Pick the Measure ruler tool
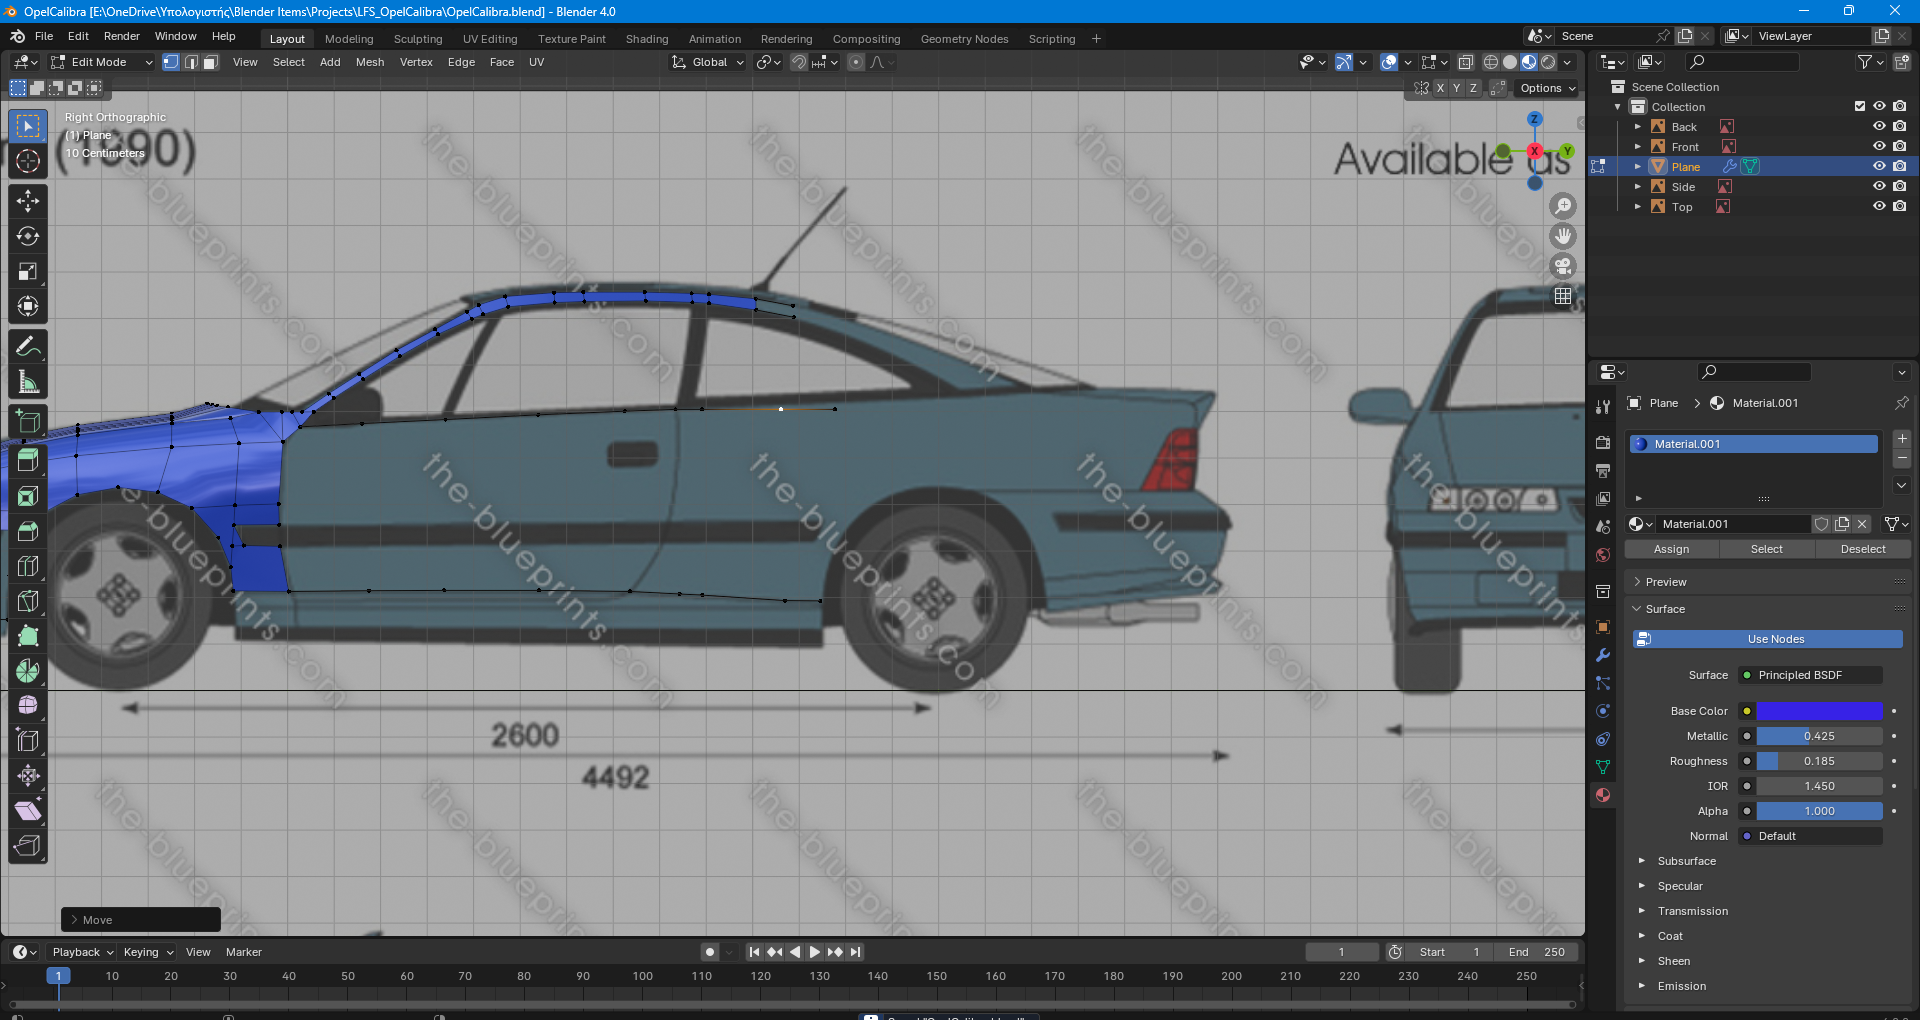 (x=28, y=382)
